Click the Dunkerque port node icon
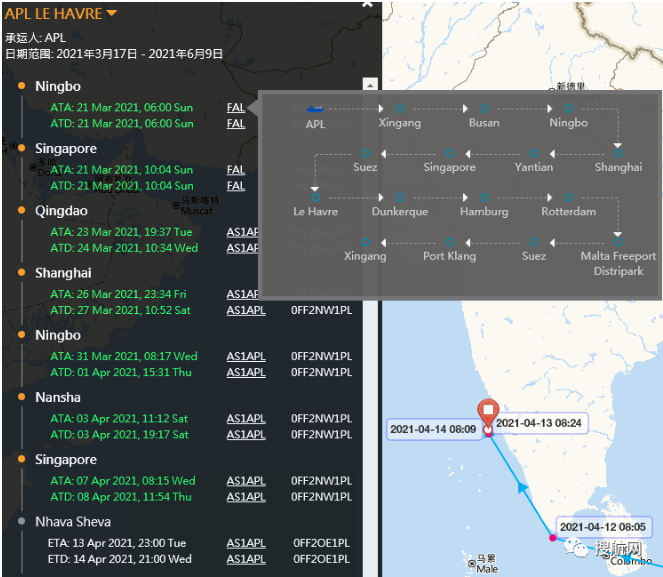The width and height of the screenshot is (663, 577). point(399,197)
